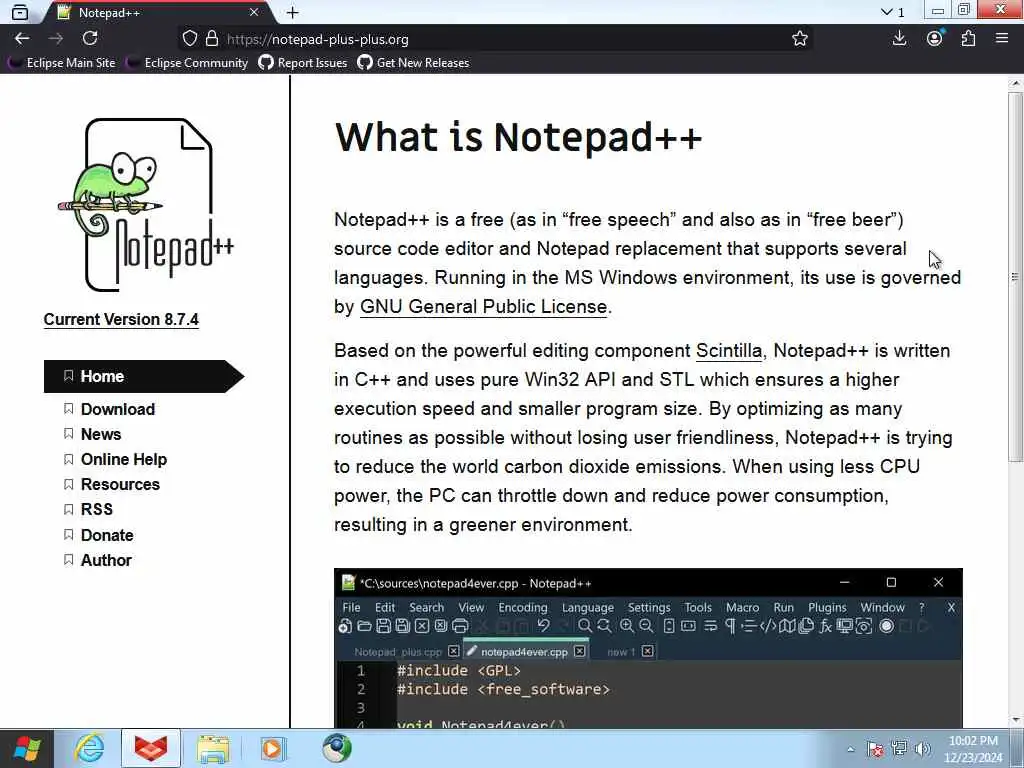Image resolution: width=1024 pixels, height=768 pixels.
Task: Open the taskbar clock showing 10:02 PM
Action: (972, 749)
